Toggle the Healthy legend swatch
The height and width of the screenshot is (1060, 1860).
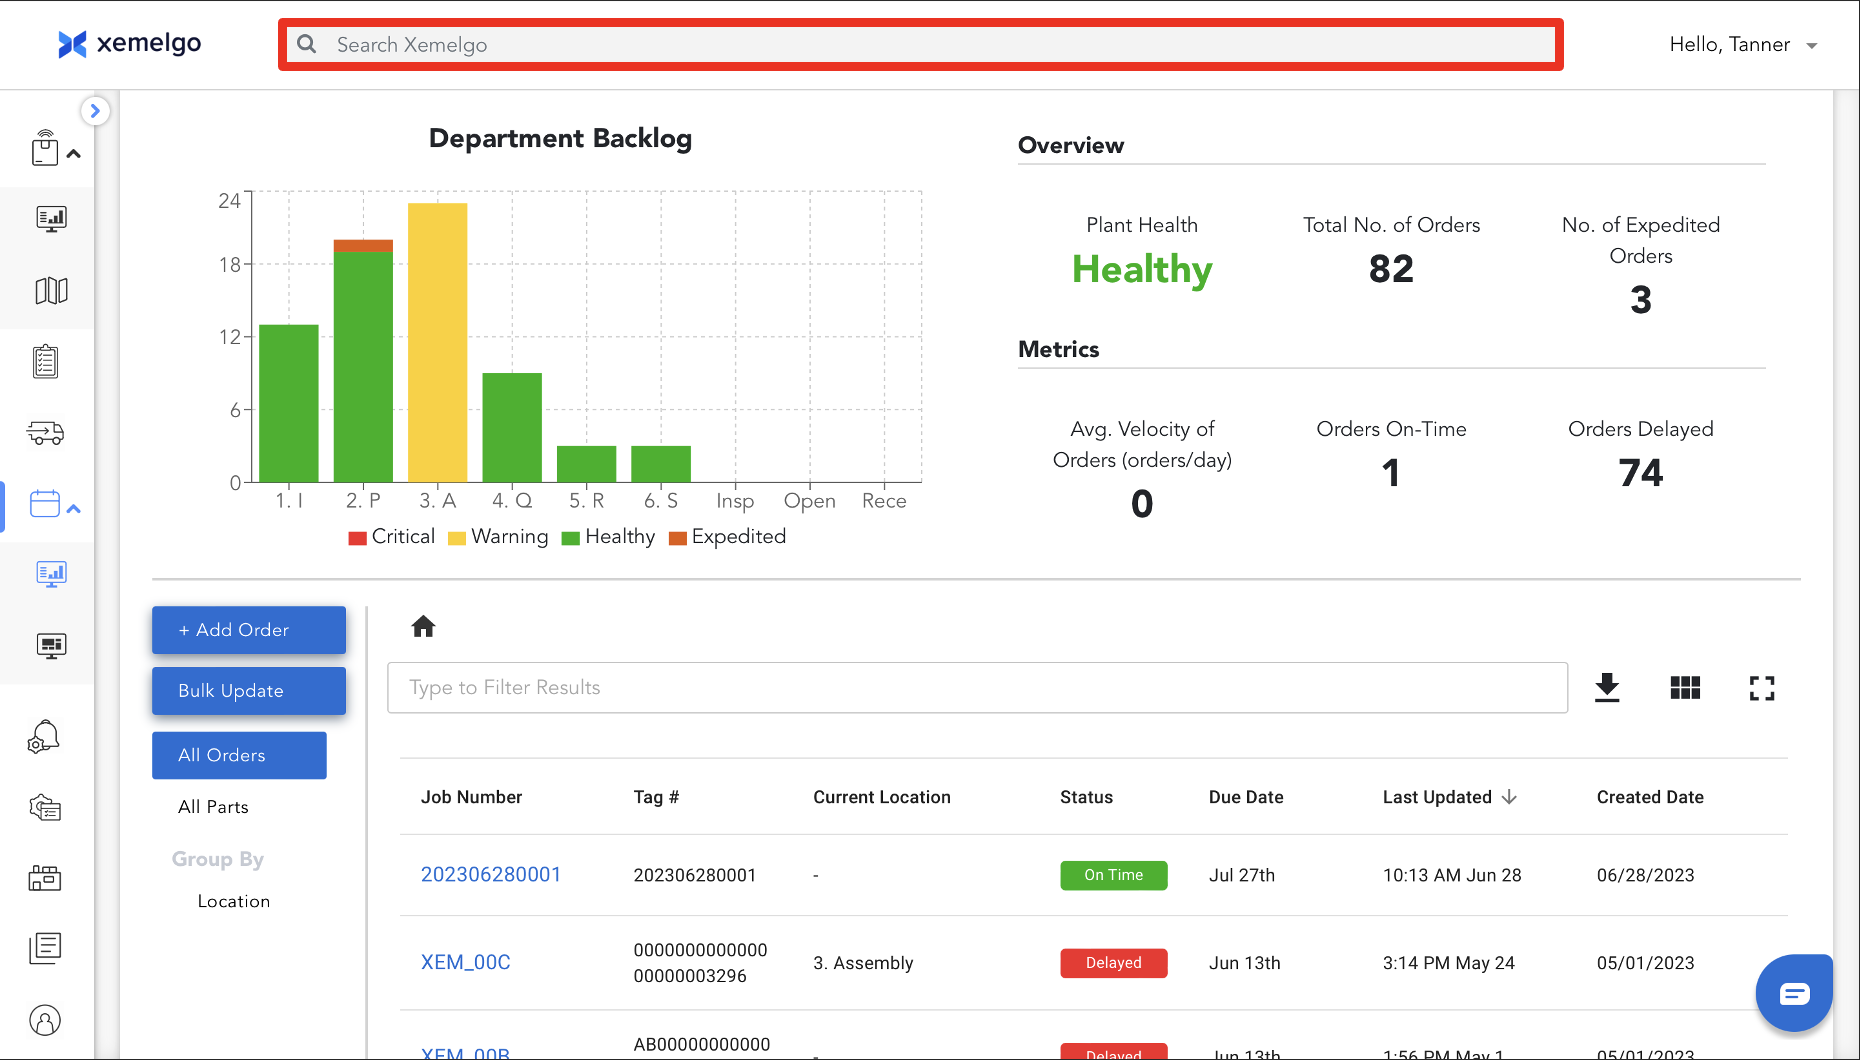(571, 538)
